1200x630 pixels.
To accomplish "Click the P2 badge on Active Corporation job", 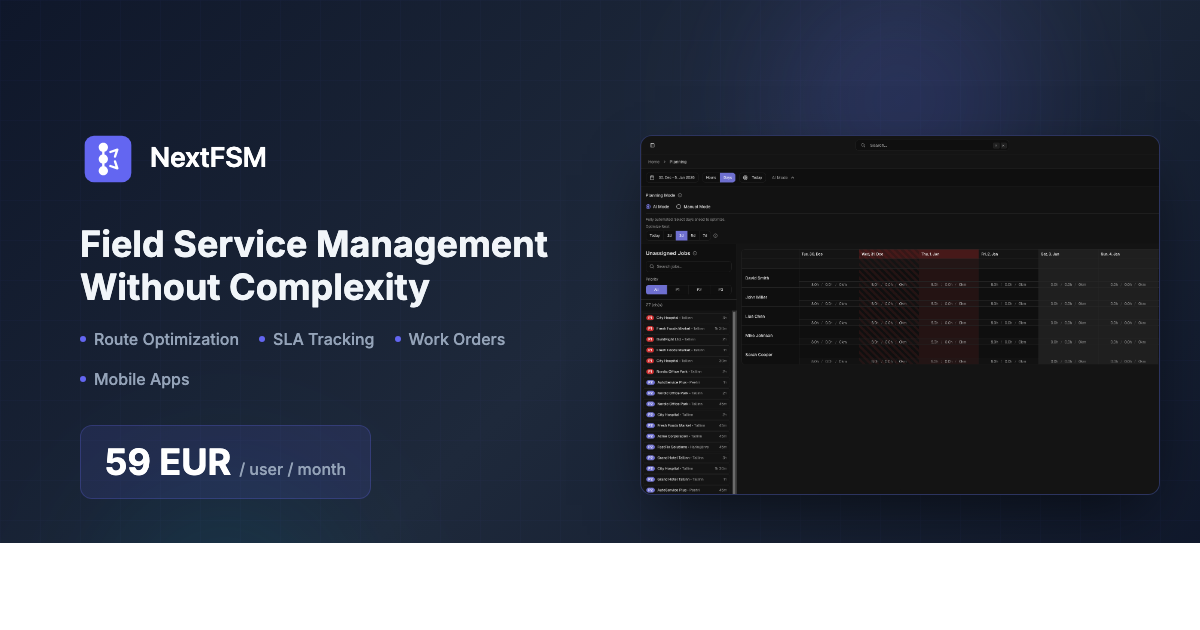I will pyautogui.click(x=650, y=436).
